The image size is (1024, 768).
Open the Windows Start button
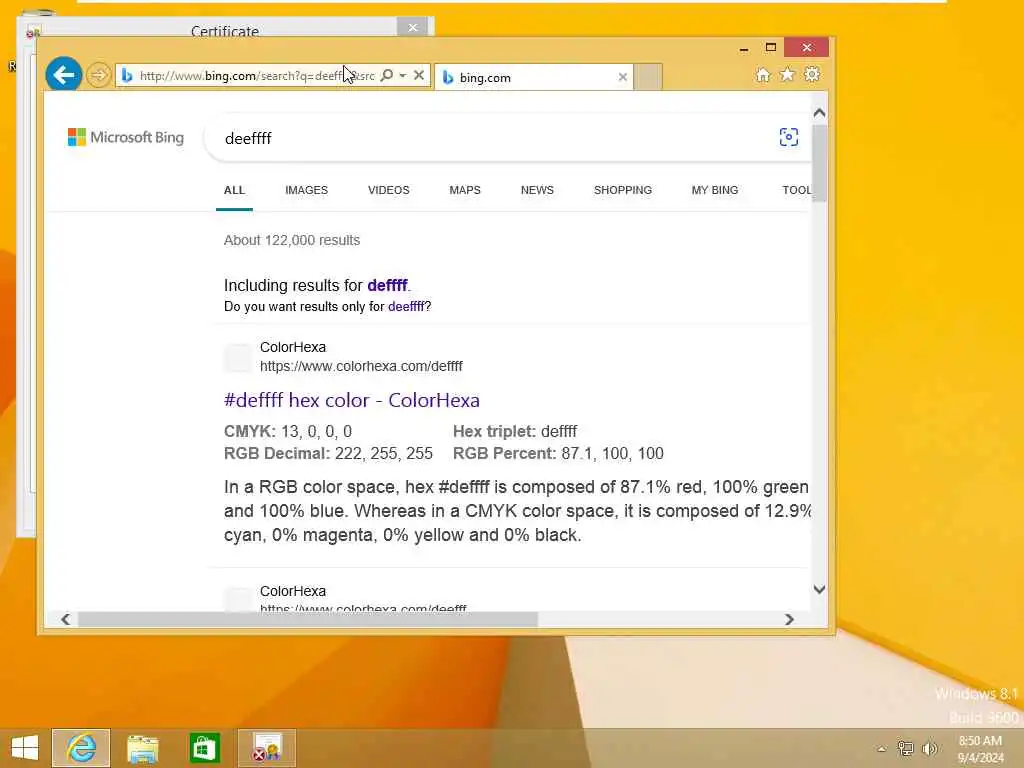pyautogui.click(x=25, y=748)
